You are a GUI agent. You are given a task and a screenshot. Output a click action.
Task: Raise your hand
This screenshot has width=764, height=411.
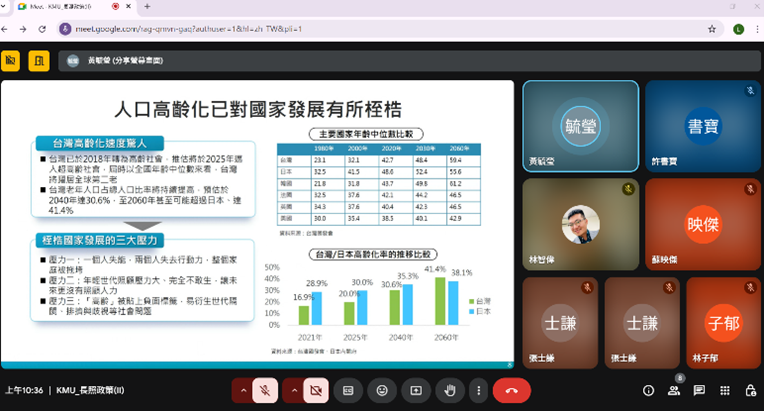(x=450, y=391)
